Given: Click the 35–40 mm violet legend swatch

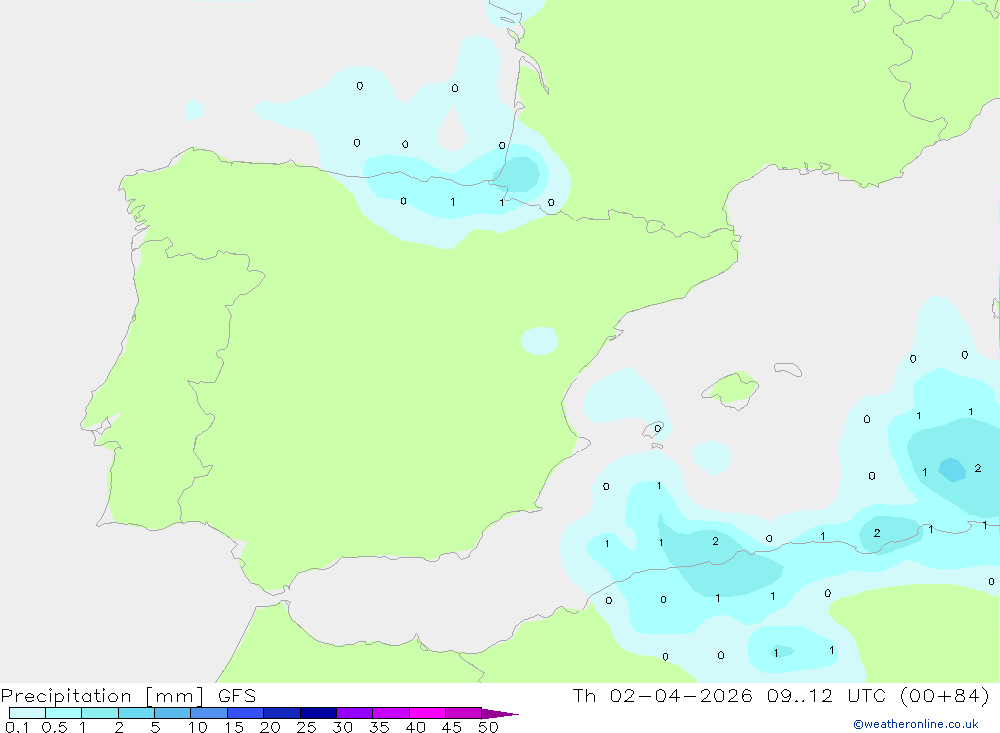Looking at the screenshot, I should pyautogui.click(x=390, y=713).
